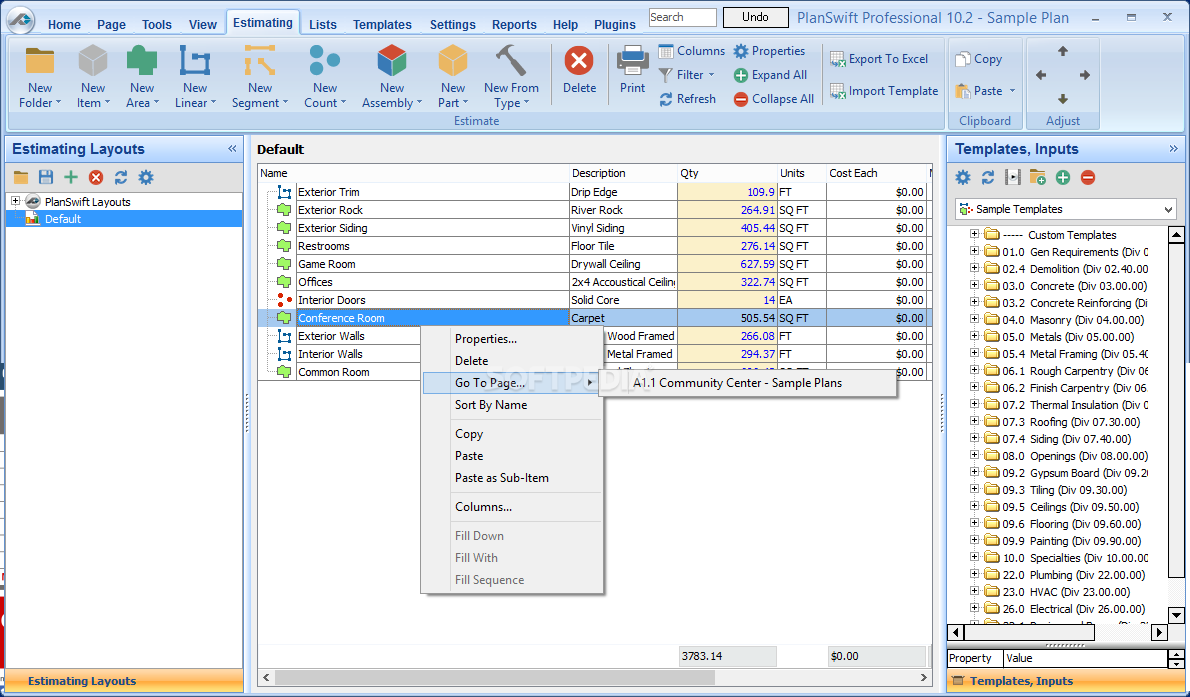Click the Search input field
1190x697 pixels.
pyautogui.click(x=682, y=17)
